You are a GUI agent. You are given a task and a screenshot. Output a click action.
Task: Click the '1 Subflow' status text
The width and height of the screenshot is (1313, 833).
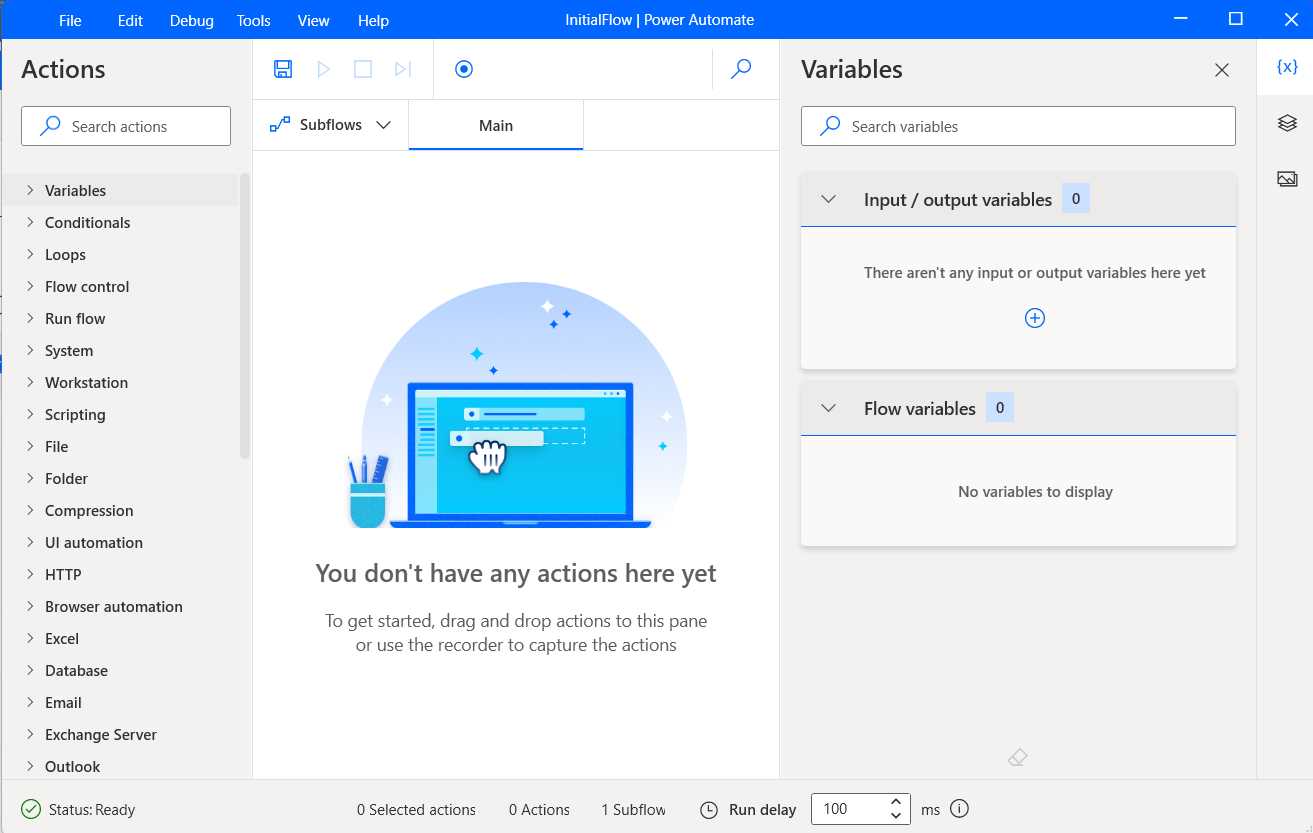633,810
